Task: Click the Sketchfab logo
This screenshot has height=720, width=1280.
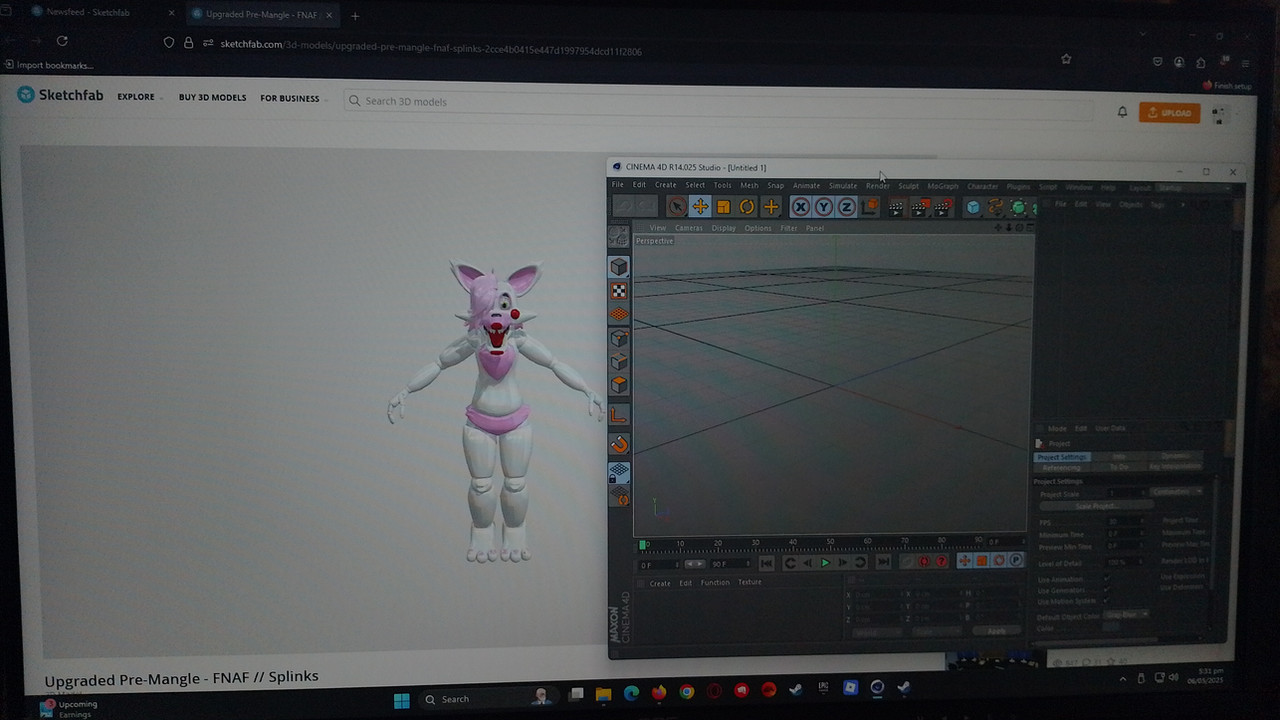Action: 60,96
